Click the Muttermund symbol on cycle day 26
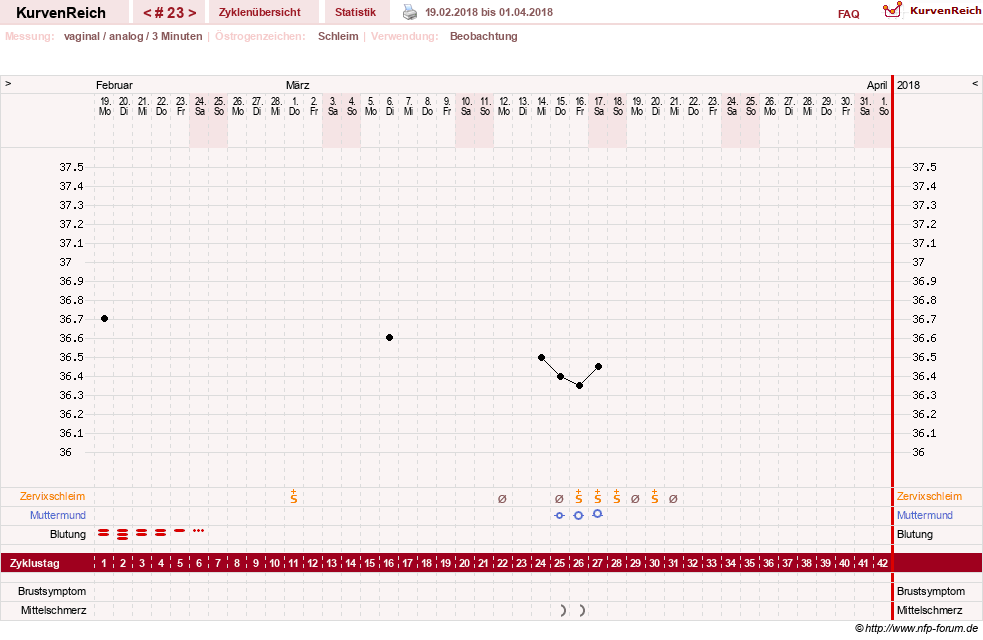Viewport: 983px width, 640px height. pyautogui.click(x=579, y=515)
